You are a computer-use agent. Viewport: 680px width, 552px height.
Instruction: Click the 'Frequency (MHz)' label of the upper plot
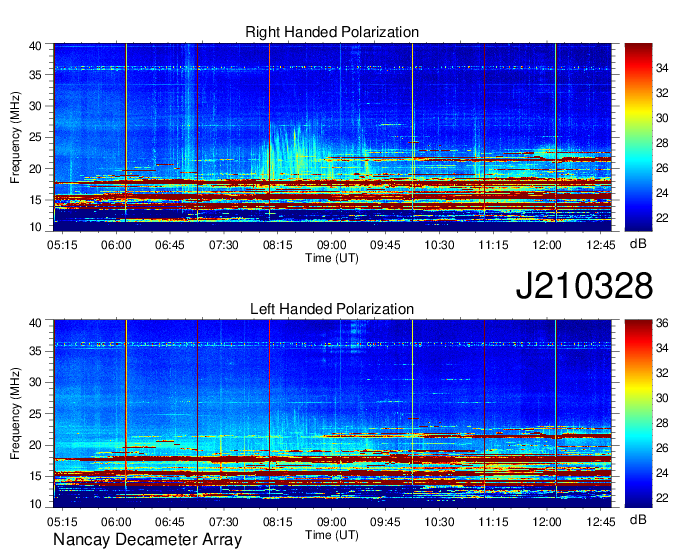(15, 137)
